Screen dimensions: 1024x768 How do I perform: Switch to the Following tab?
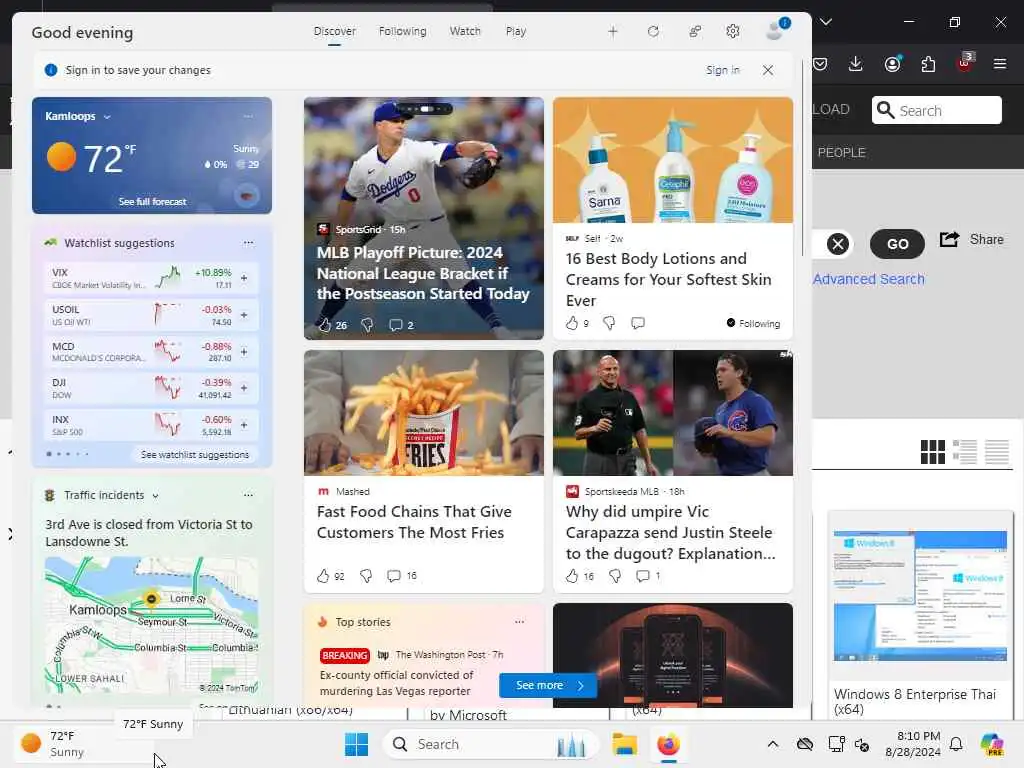pos(402,31)
